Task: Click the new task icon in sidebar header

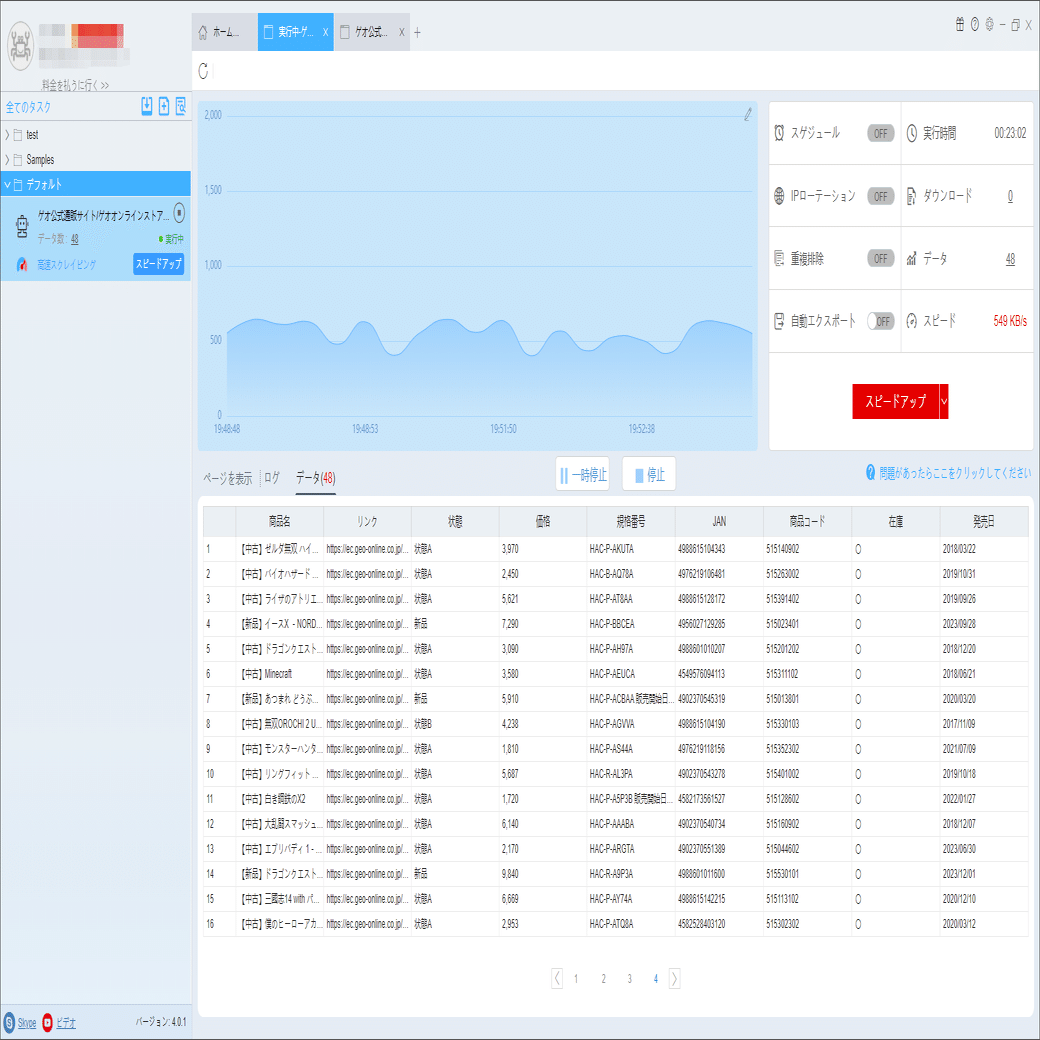Action: click(164, 106)
